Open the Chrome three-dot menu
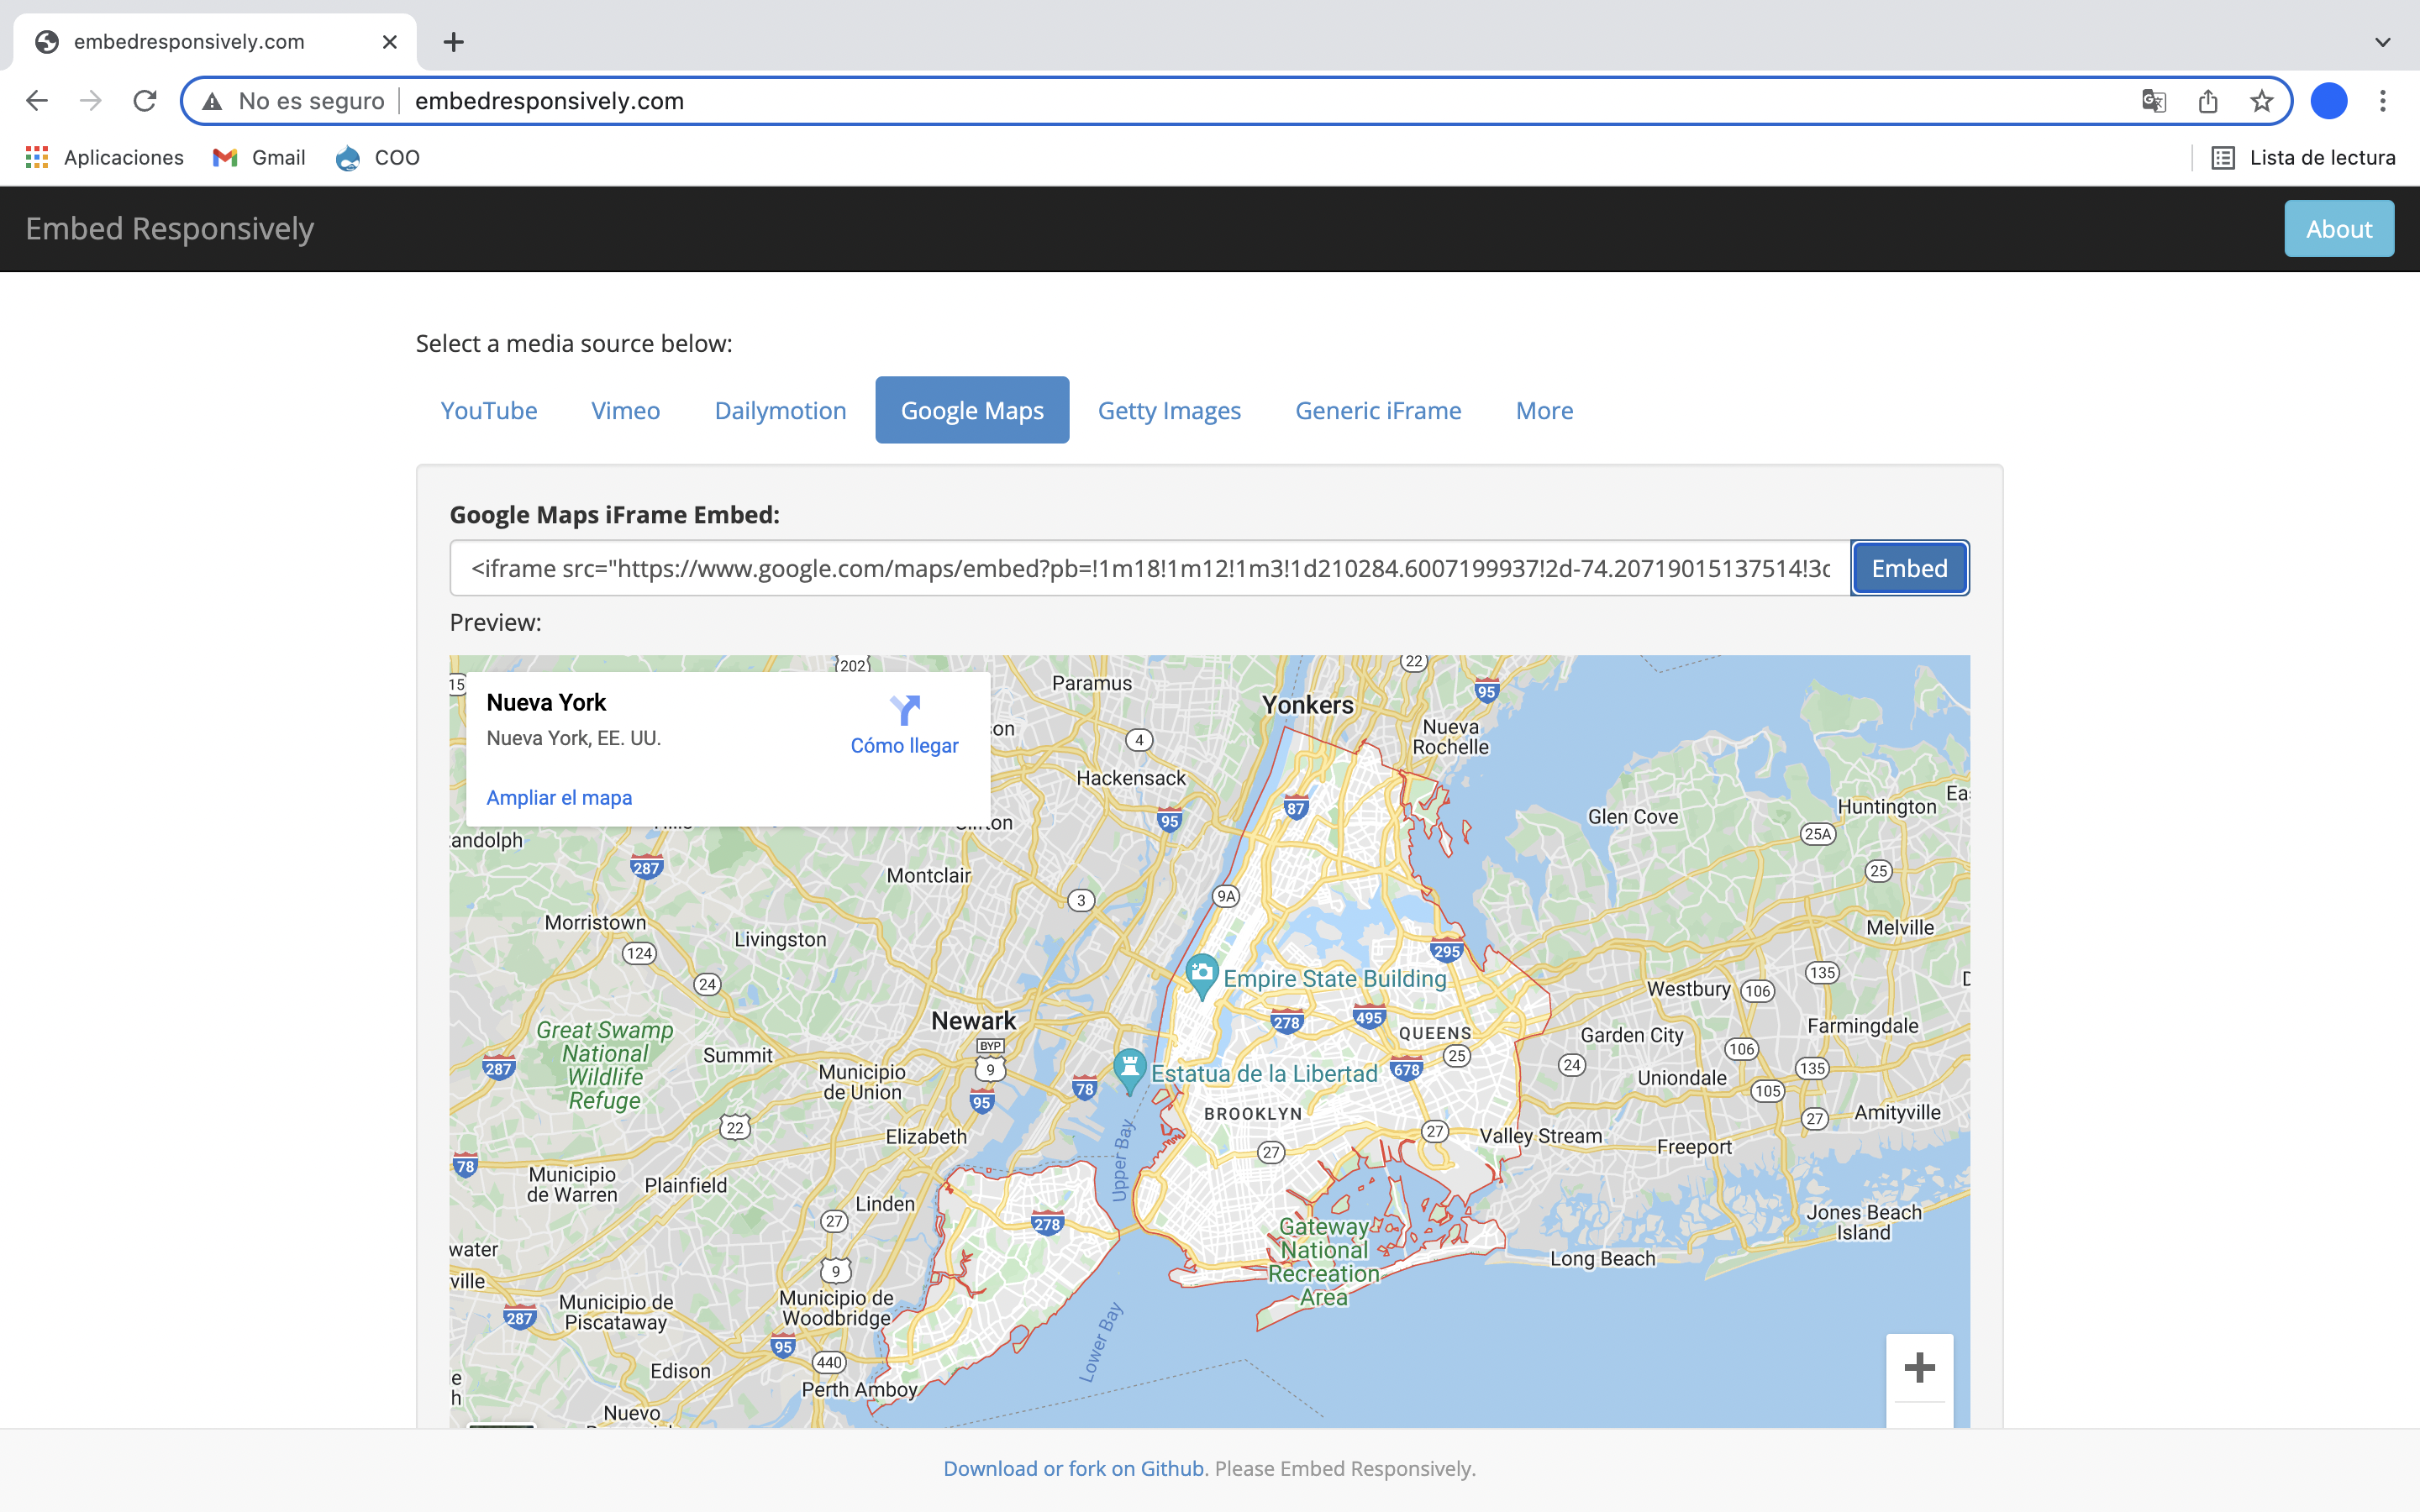2420x1512 pixels. click(x=2383, y=101)
